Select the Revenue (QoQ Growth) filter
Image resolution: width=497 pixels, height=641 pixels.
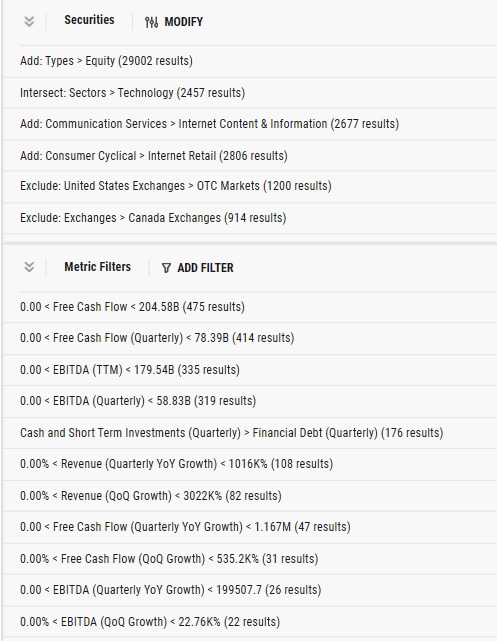pyautogui.click(x=250, y=496)
